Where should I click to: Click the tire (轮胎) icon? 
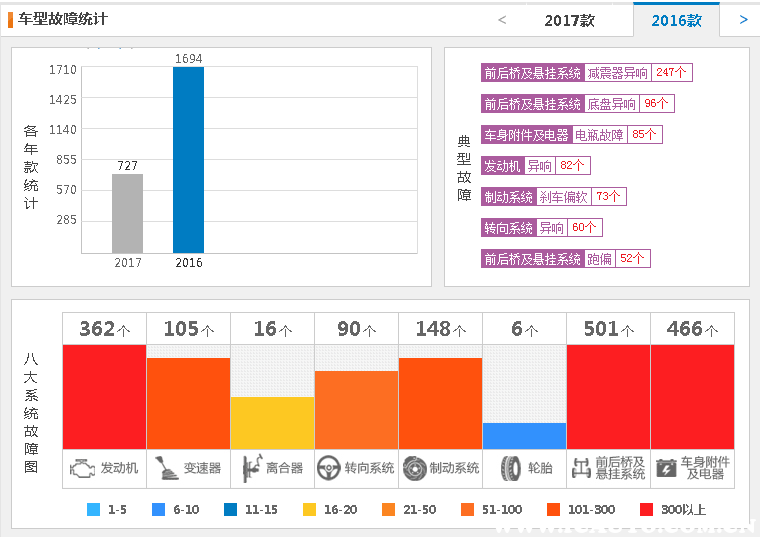tap(511, 468)
